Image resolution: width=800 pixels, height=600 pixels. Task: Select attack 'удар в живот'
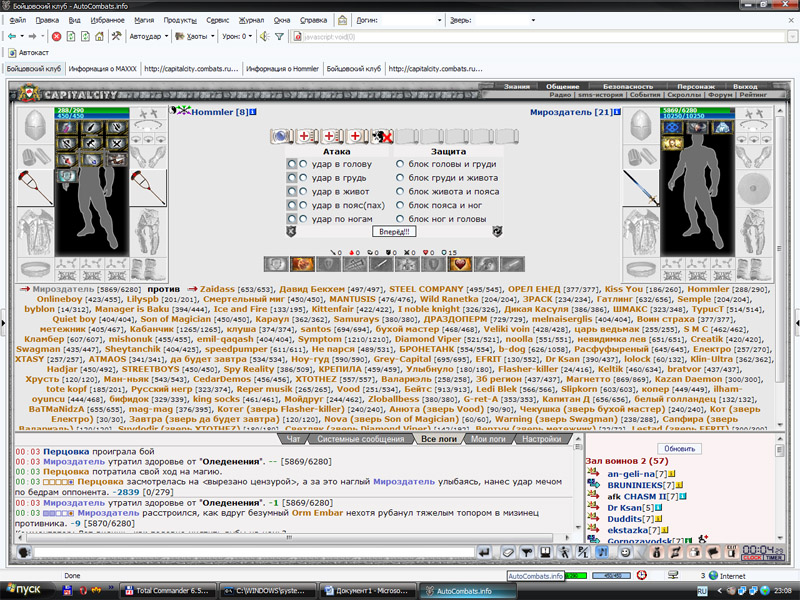pyautogui.click(x=303, y=191)
